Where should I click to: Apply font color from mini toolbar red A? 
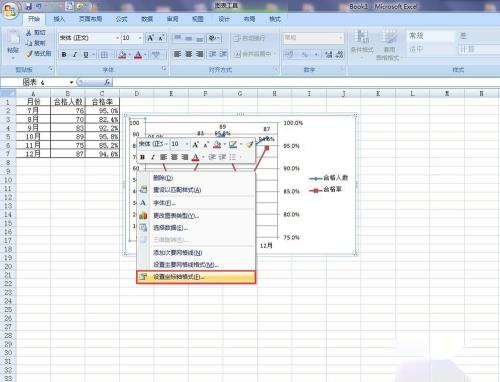196,157
